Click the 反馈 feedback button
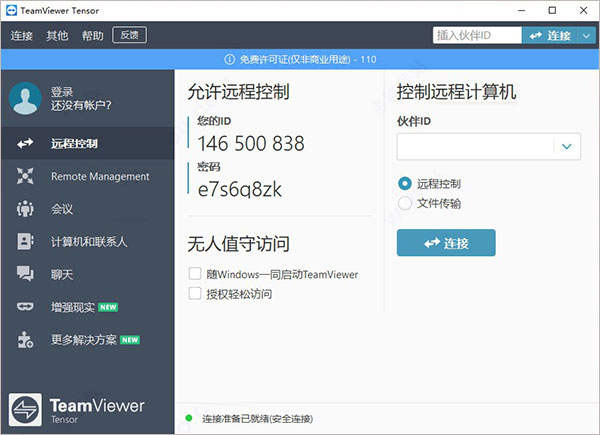 click(x=129, y=35)
